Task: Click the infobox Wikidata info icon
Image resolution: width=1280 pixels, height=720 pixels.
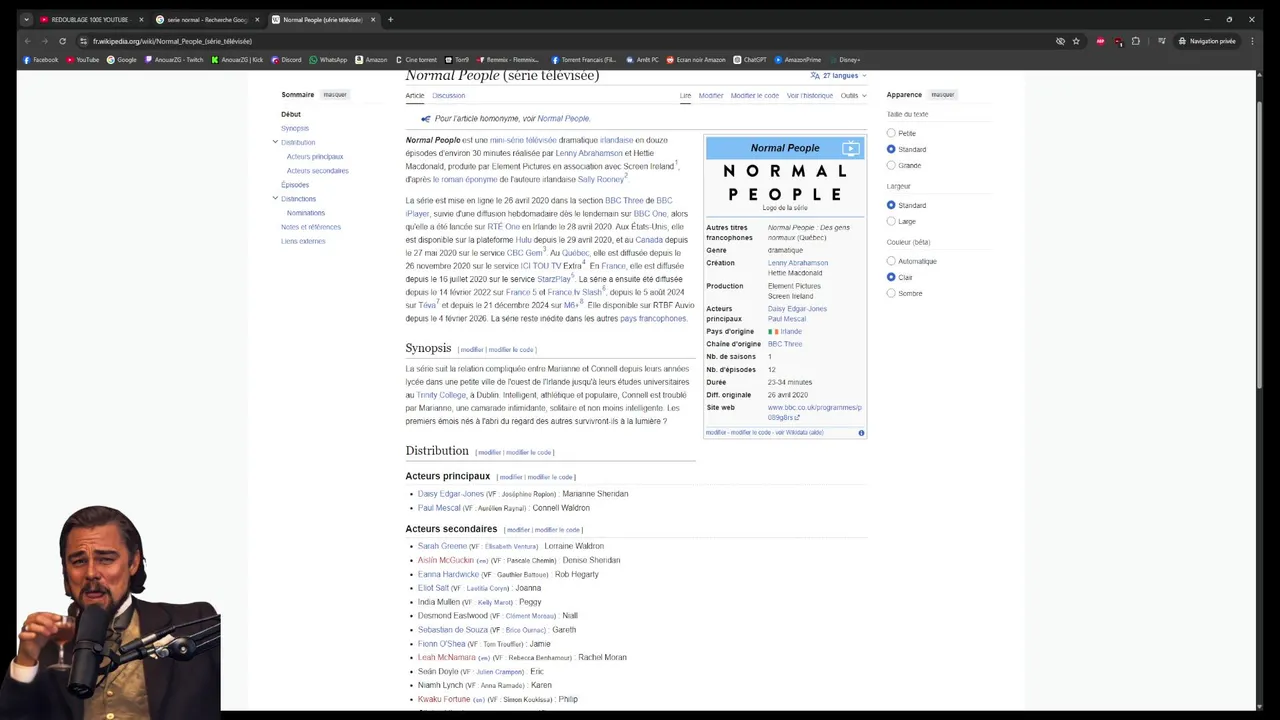Action: point(861,433)
